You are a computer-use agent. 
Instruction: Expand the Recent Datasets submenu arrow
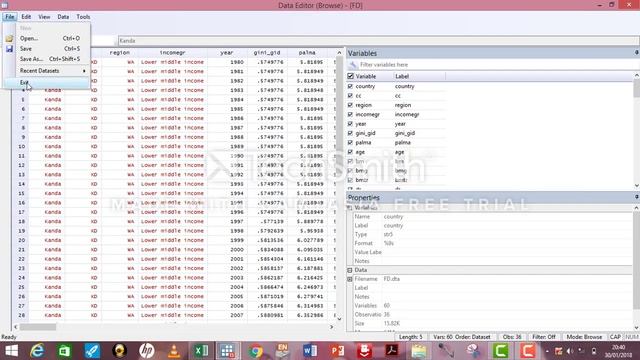coord(84,71)
